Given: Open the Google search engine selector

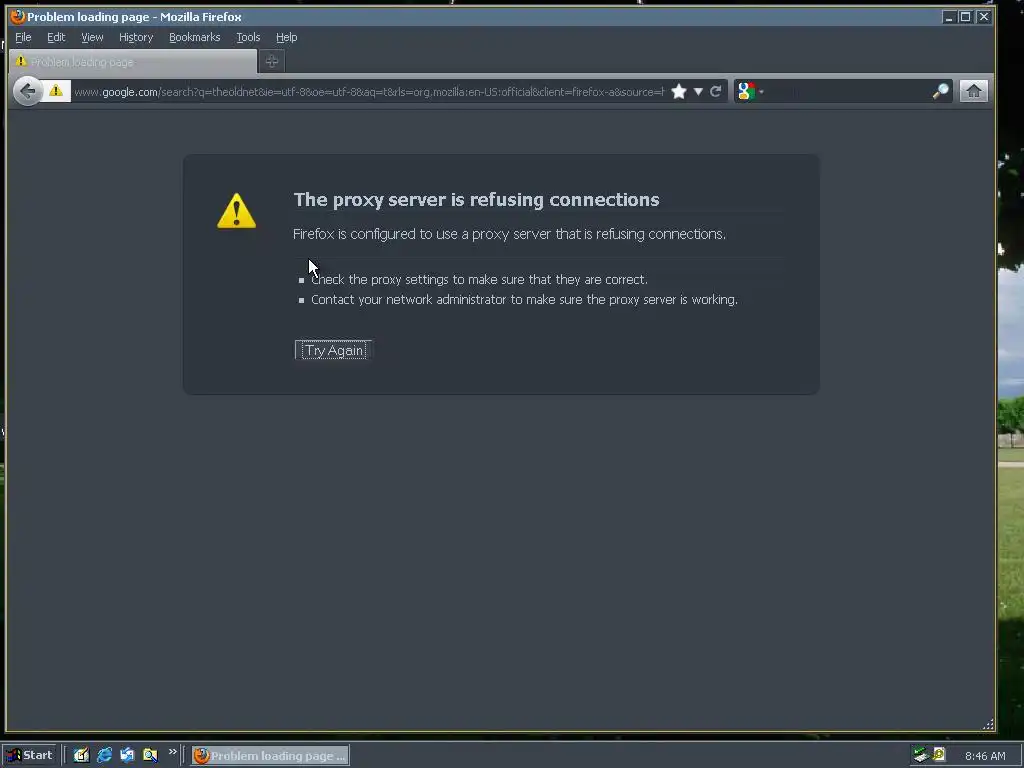Looking at the screenshot, I should coord(750,91).
